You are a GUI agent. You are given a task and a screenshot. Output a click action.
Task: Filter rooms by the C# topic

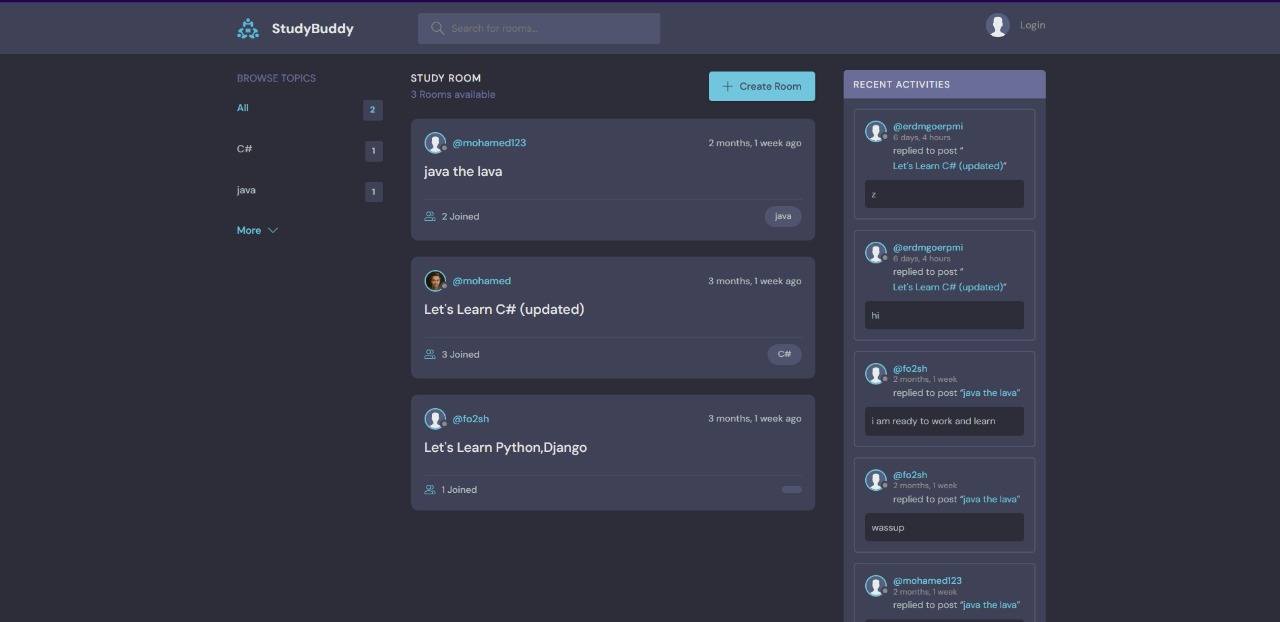[x=244, y=149]
